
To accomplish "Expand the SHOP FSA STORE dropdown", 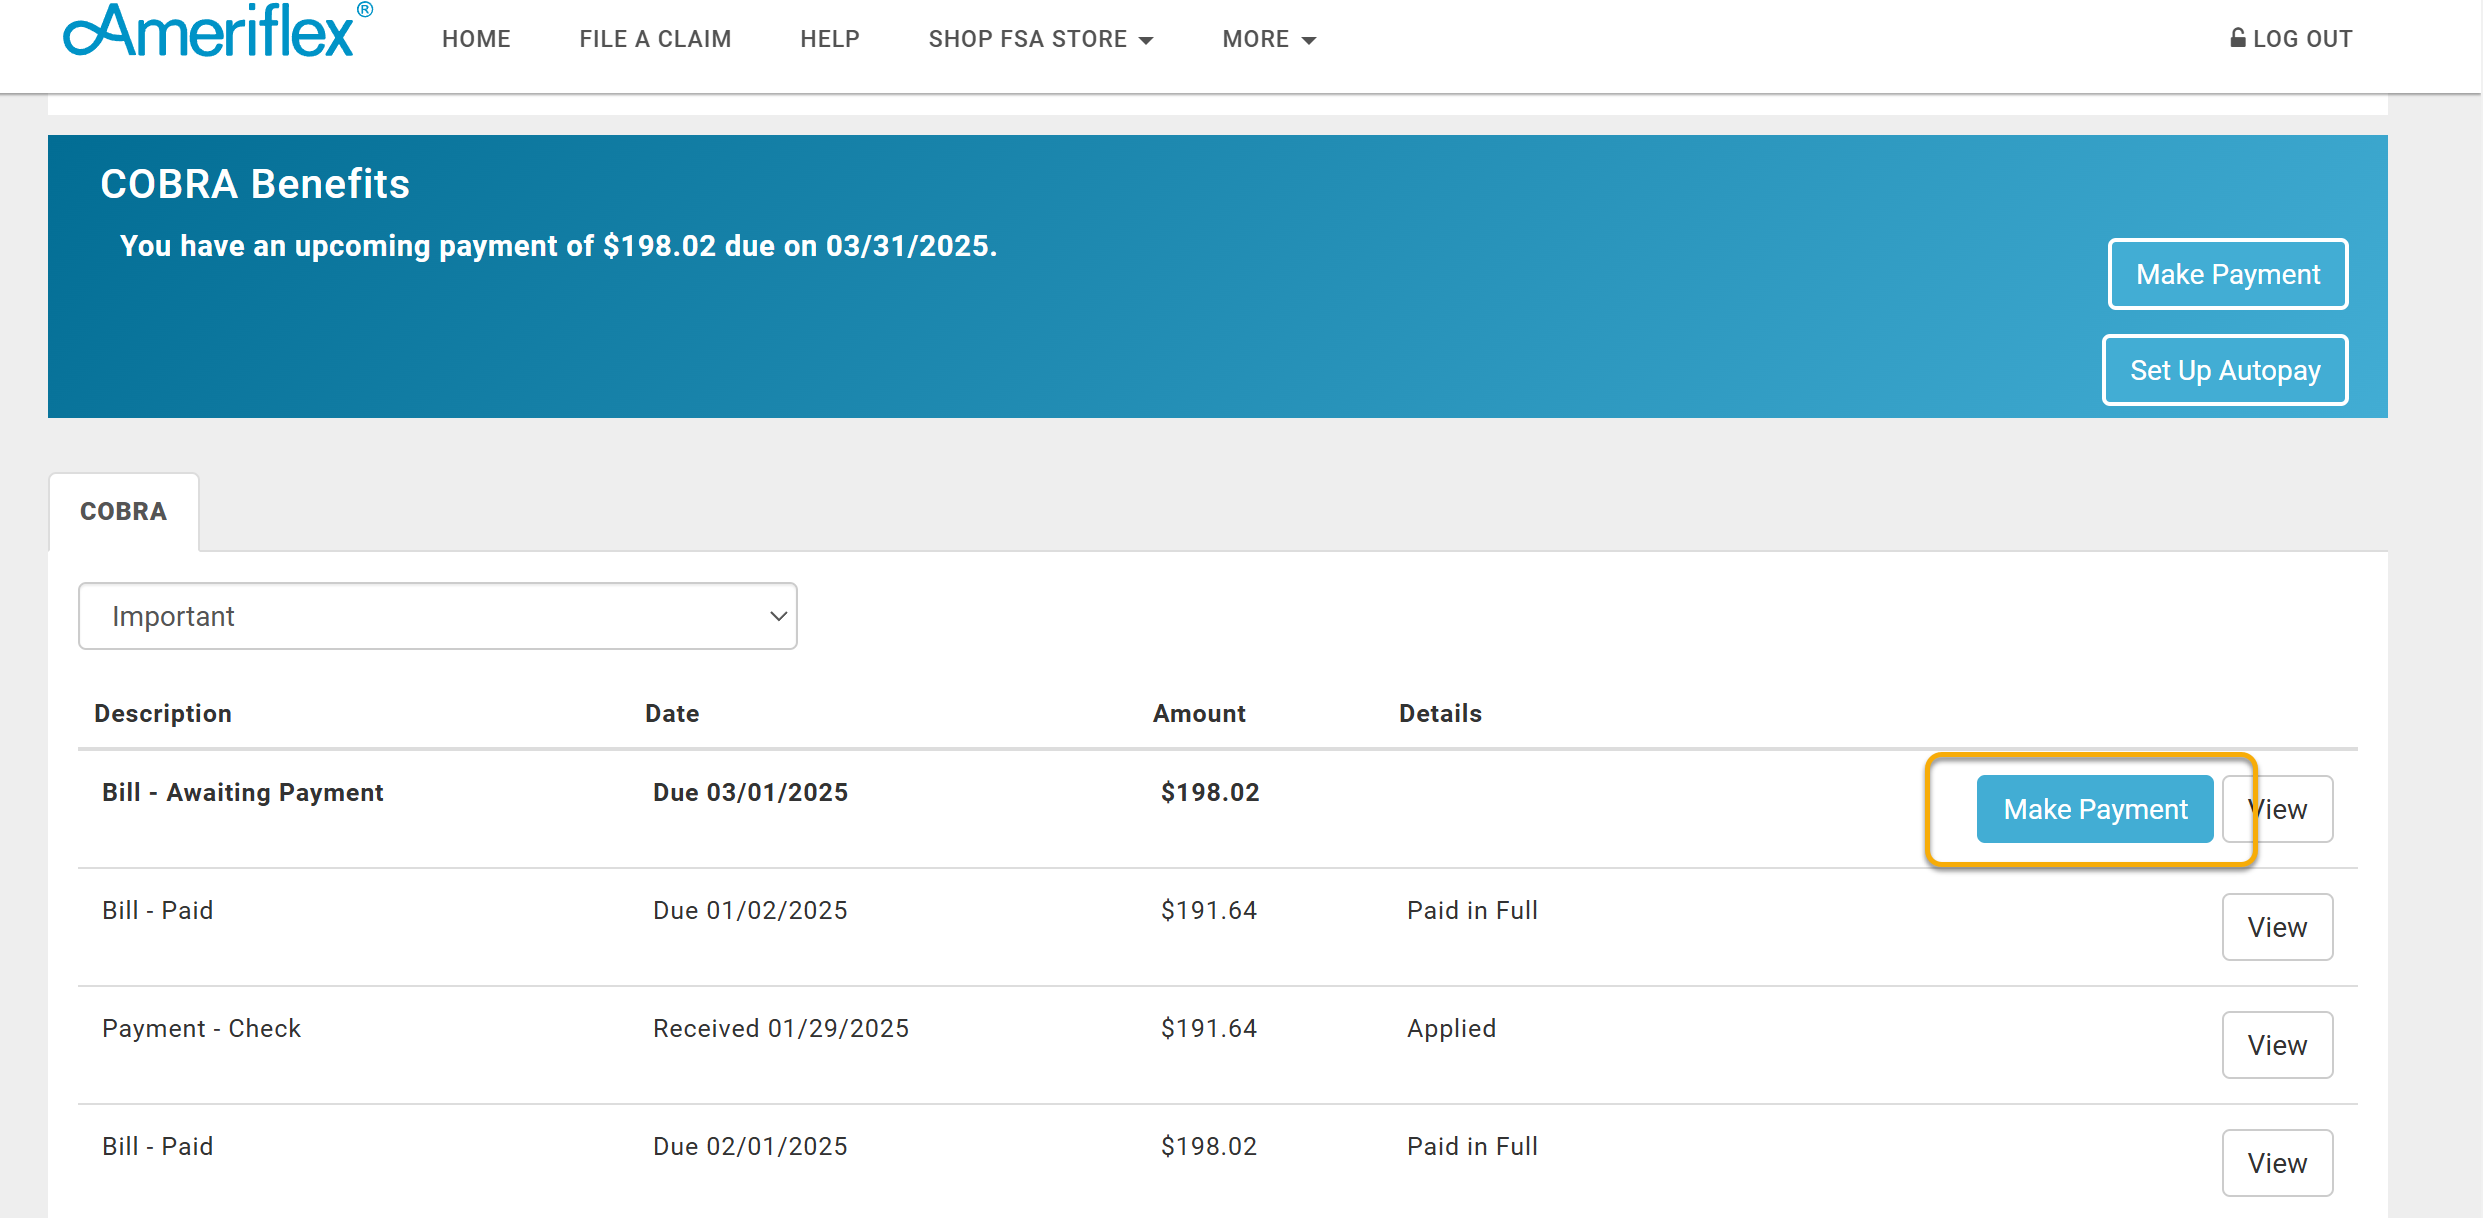I will [x=1041, y=39].
